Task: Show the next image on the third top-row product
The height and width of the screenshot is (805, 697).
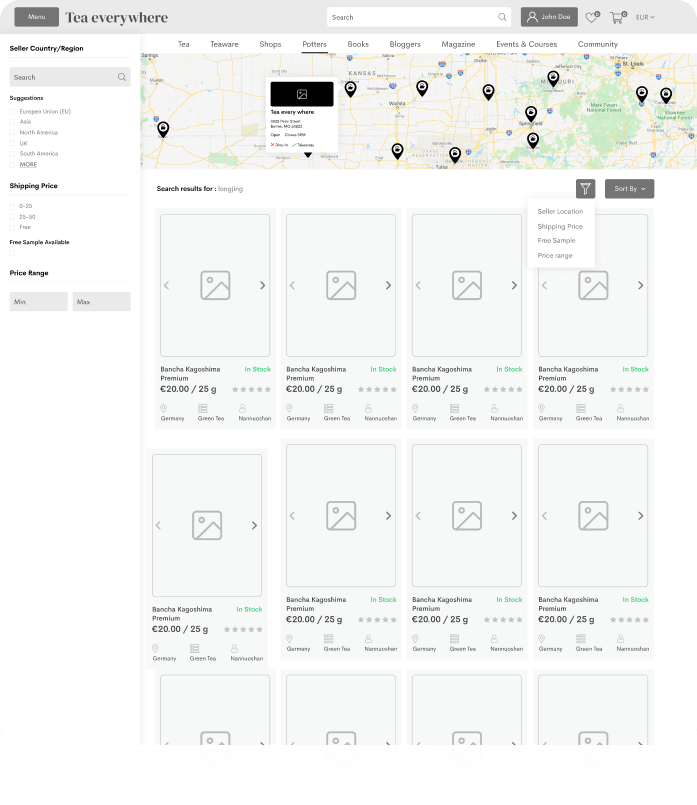Action: coord(514,285)
